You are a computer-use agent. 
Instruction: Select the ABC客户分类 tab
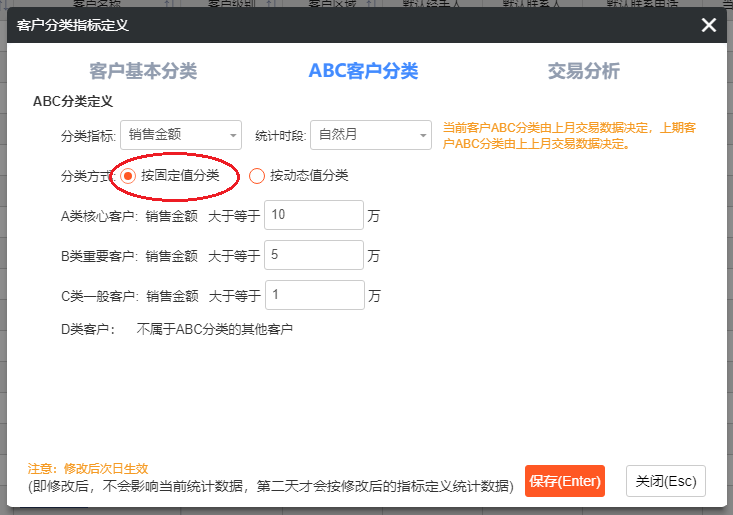click(363, 71)
